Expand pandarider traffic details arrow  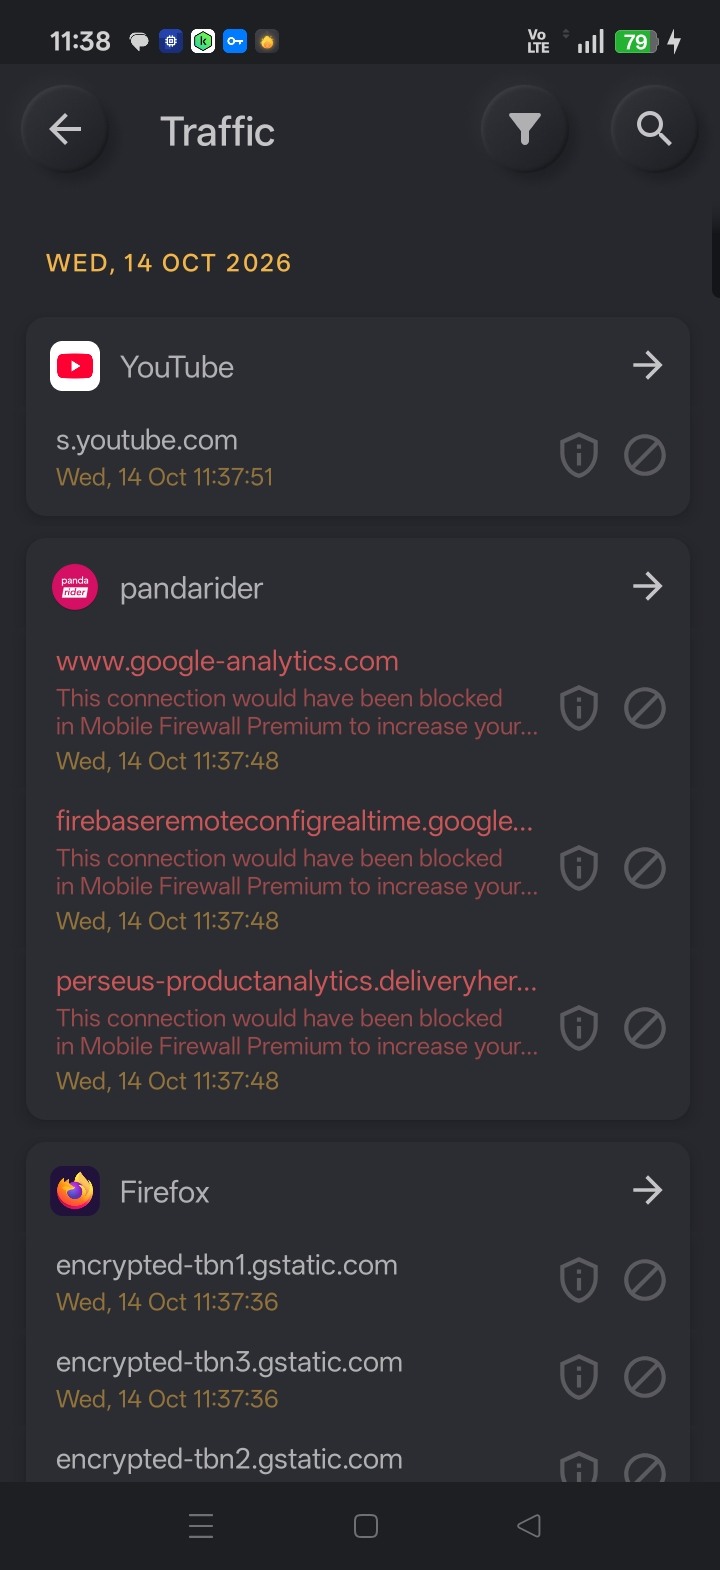[x=647, y=586]
